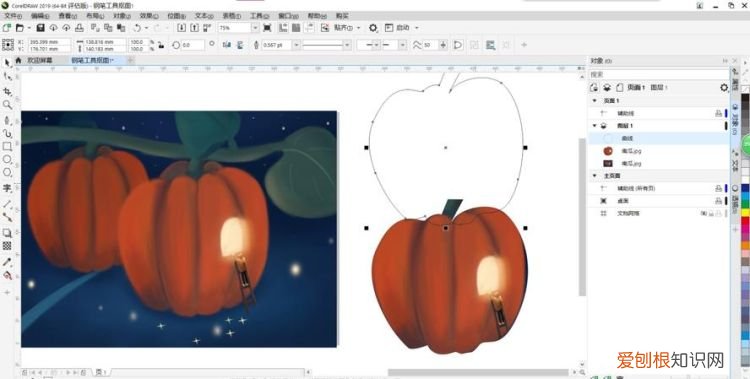The height and width of the screenshot is (379, 750).
Task: Select the Rectangle tool
Action: pos(7,146)
